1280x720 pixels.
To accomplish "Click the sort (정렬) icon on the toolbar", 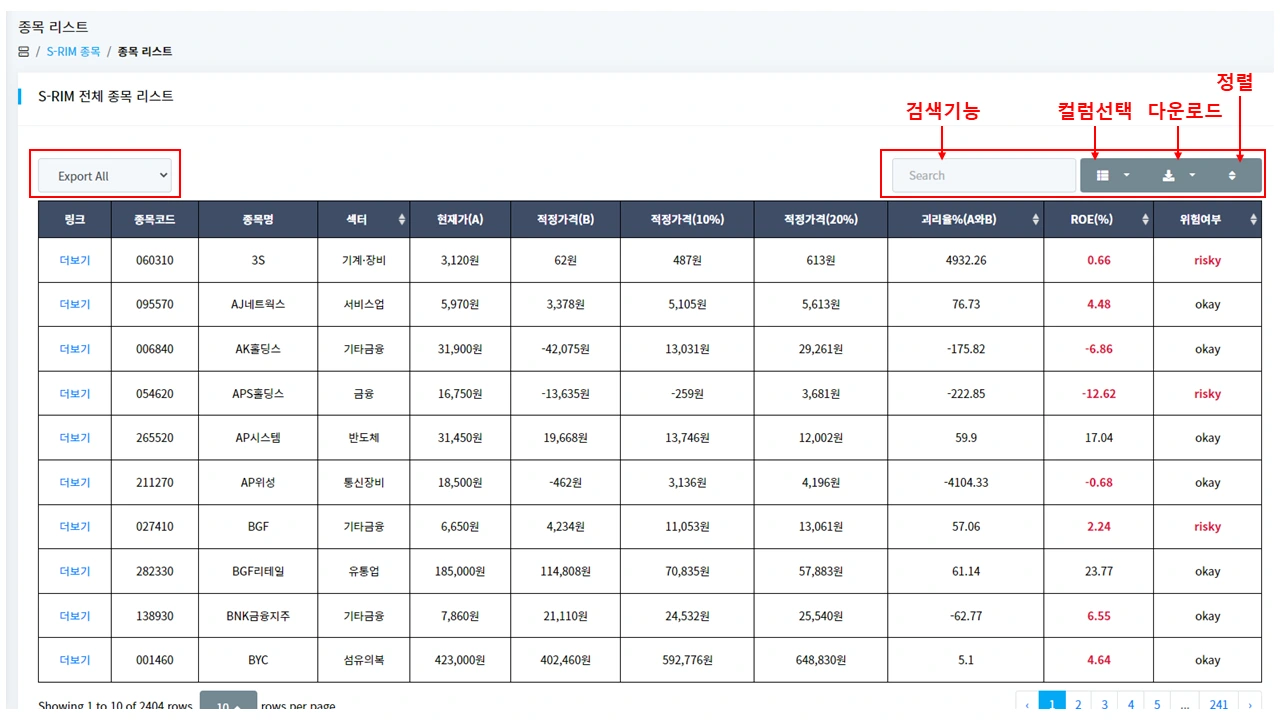I will (x=1231, y=175).
